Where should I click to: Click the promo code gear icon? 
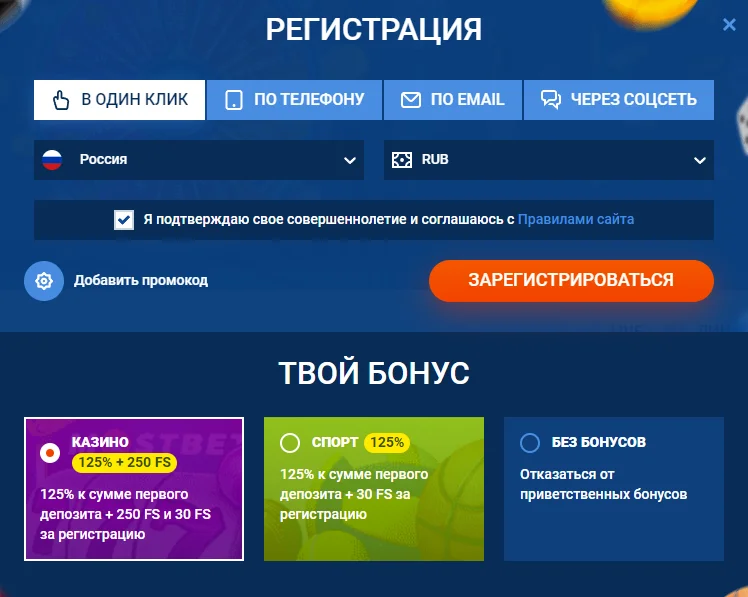44,281
